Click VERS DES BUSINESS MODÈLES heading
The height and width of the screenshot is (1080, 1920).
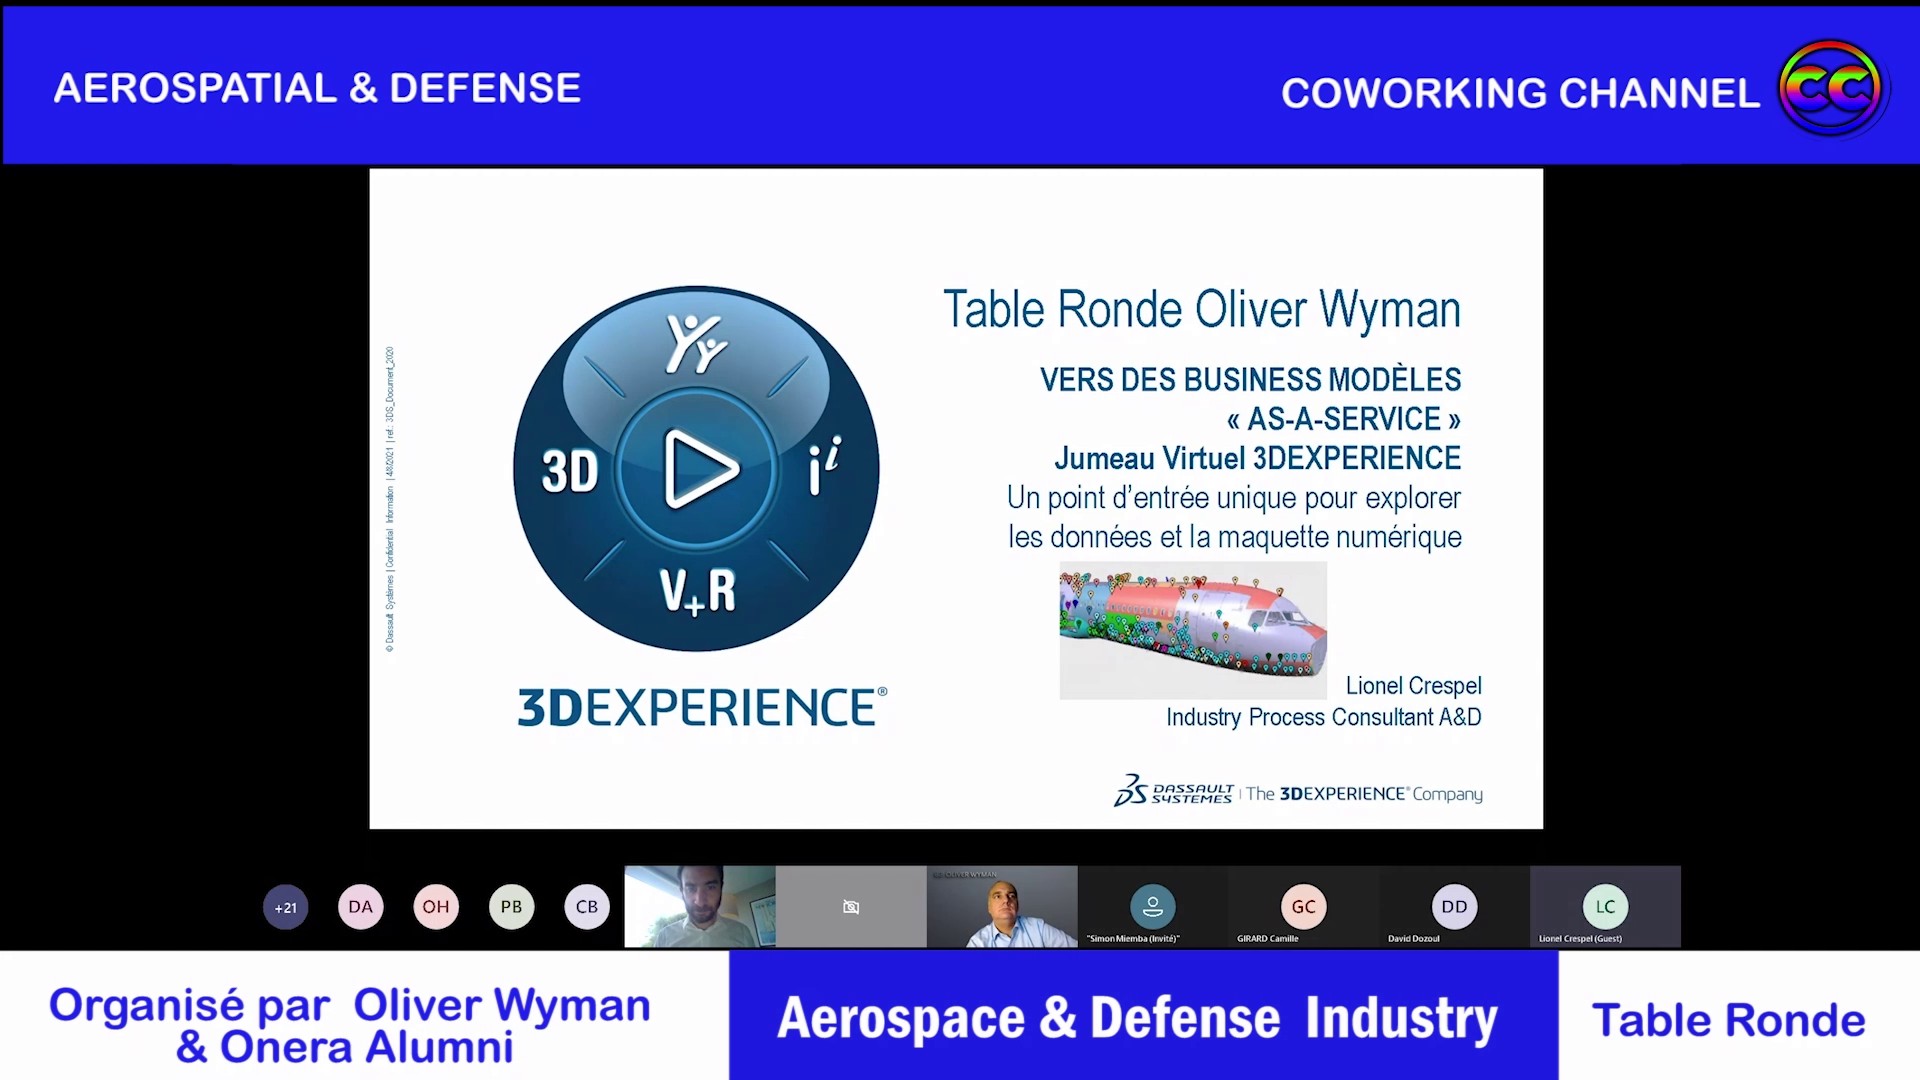1250,380
